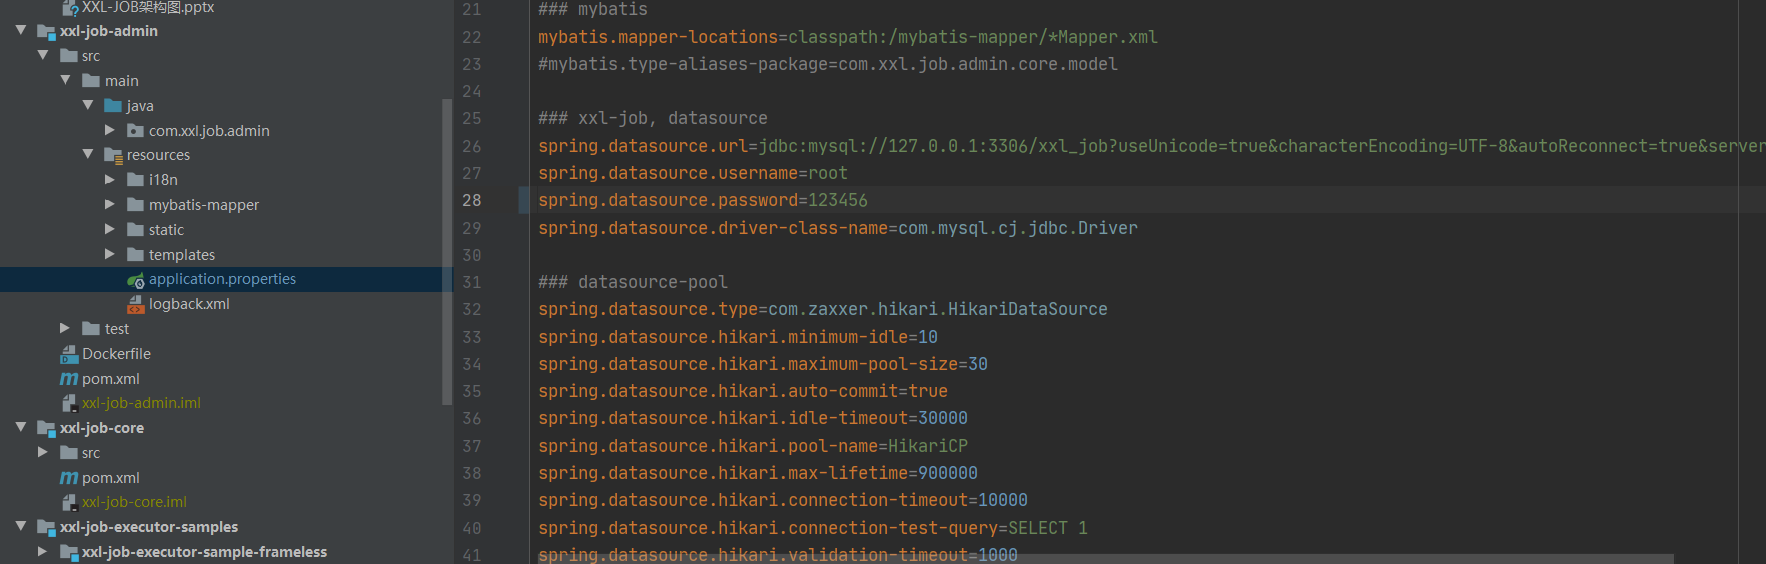Collapse the xxl-job-executor-samples module
Viewport: 1766px width, 564px height.
click(21, 526)
